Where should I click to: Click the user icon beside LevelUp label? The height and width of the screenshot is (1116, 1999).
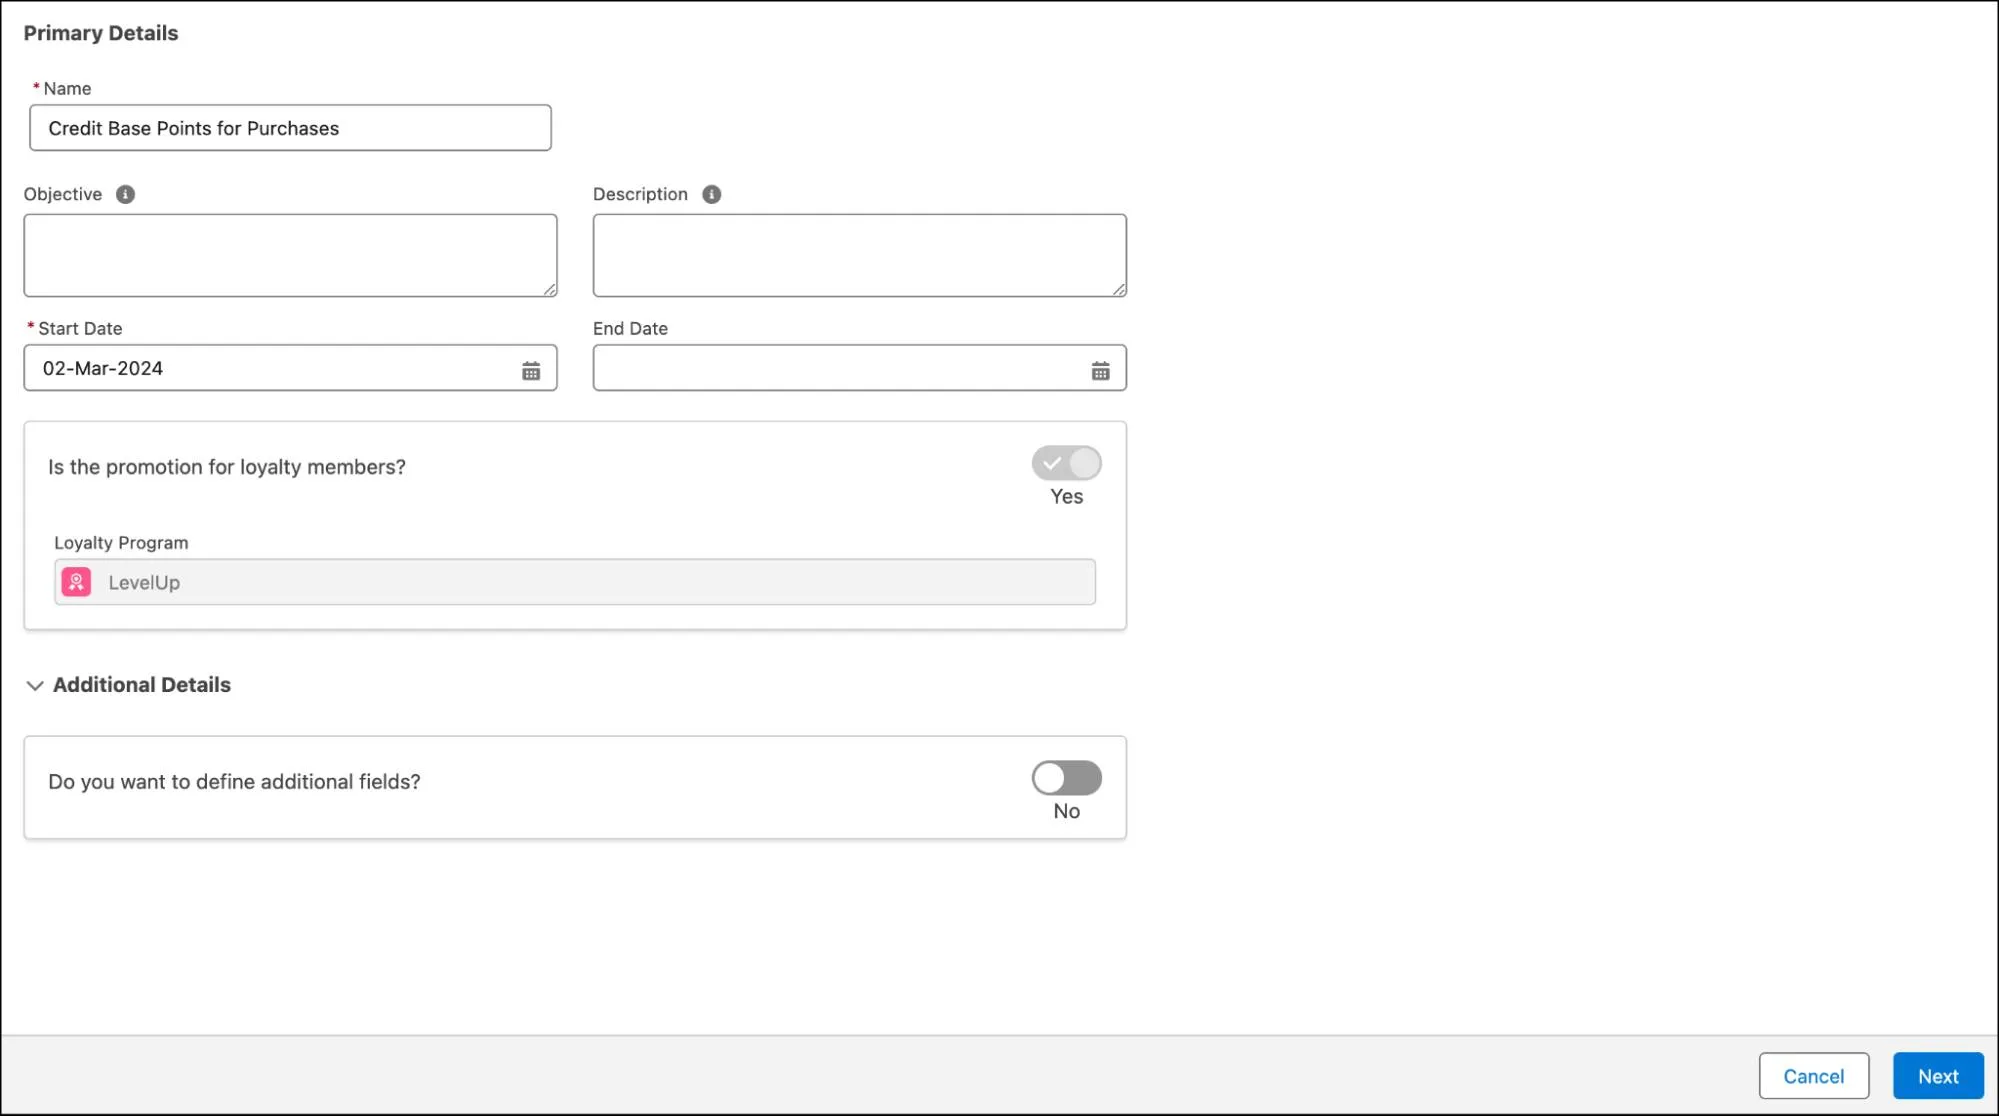[78, 582]
